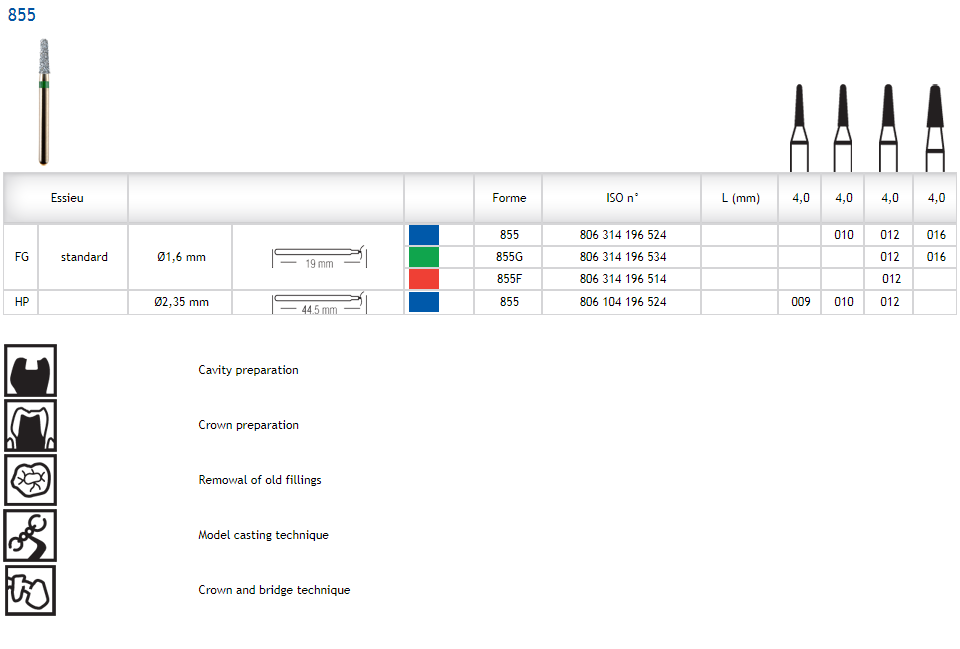Select size 016 in the 855G row
960x649 pixels.
935,257
